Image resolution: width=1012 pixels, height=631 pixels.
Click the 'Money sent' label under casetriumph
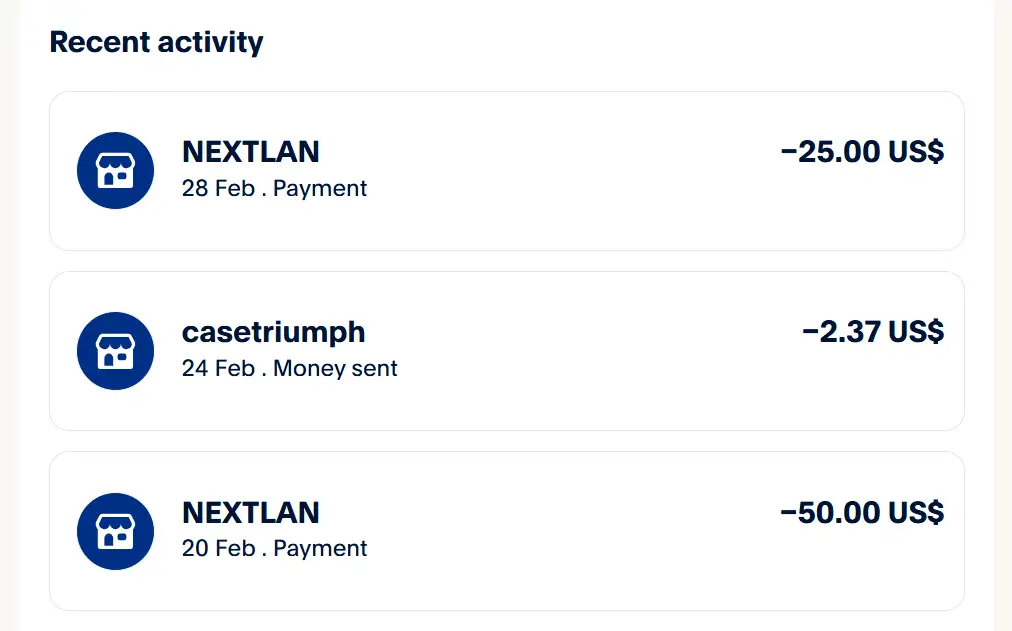click(335, 368)
